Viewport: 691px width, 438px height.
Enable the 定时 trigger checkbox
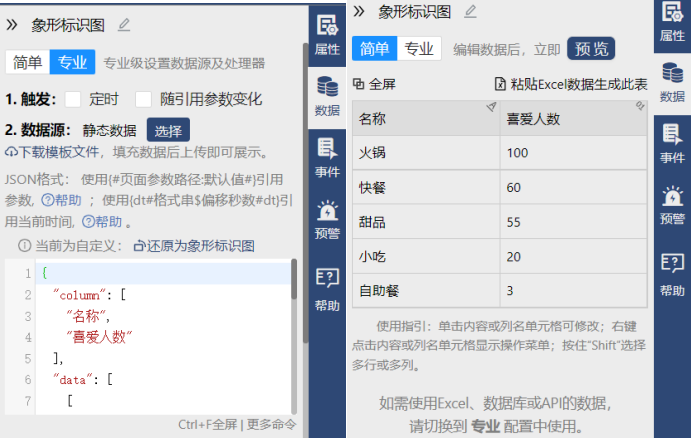pyautogui.click(x=73, y=99)
